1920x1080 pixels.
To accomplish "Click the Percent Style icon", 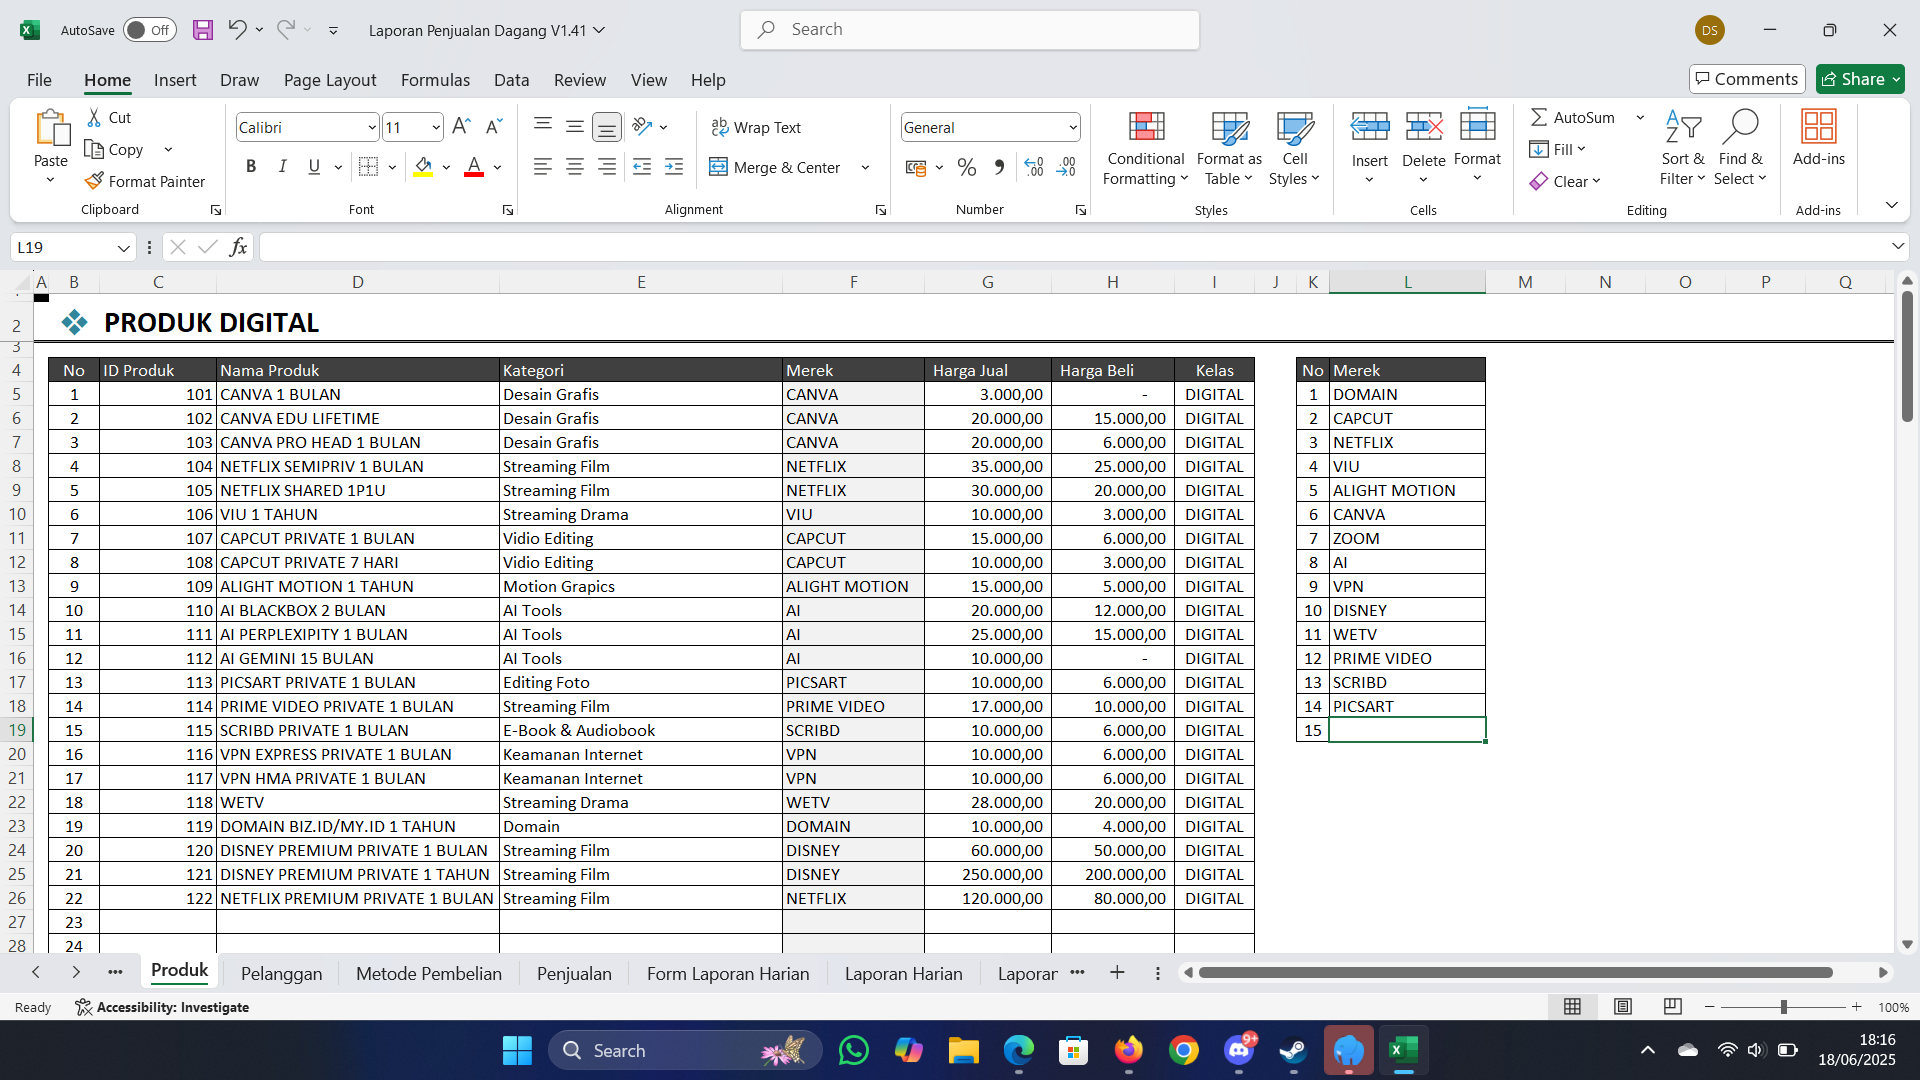I will [x=966, y=167].
